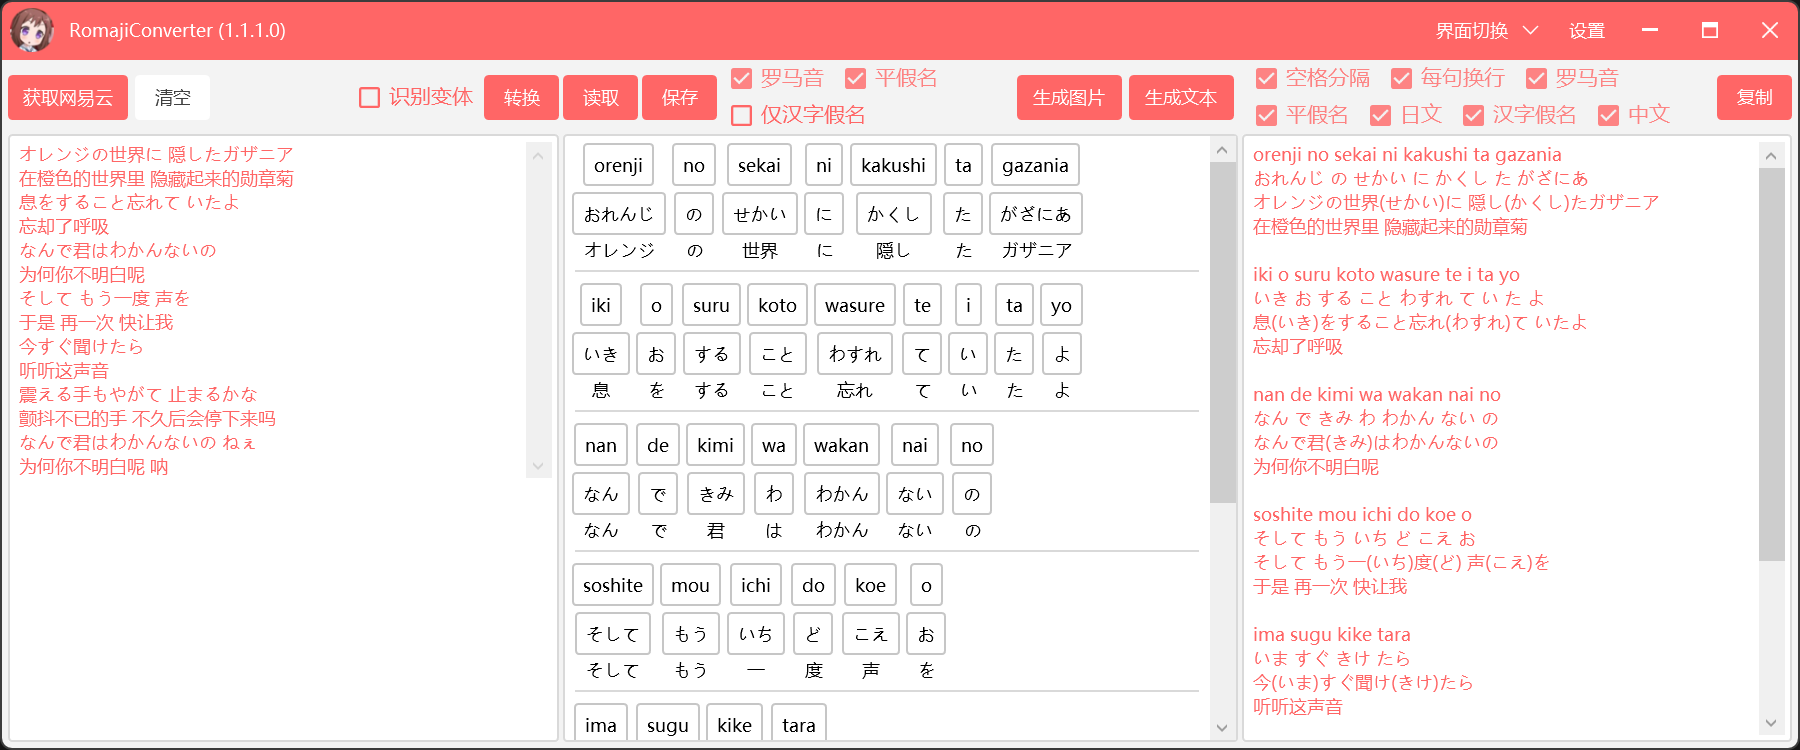Edit the 'おれんじ' hiragana box

coord(619,214)
